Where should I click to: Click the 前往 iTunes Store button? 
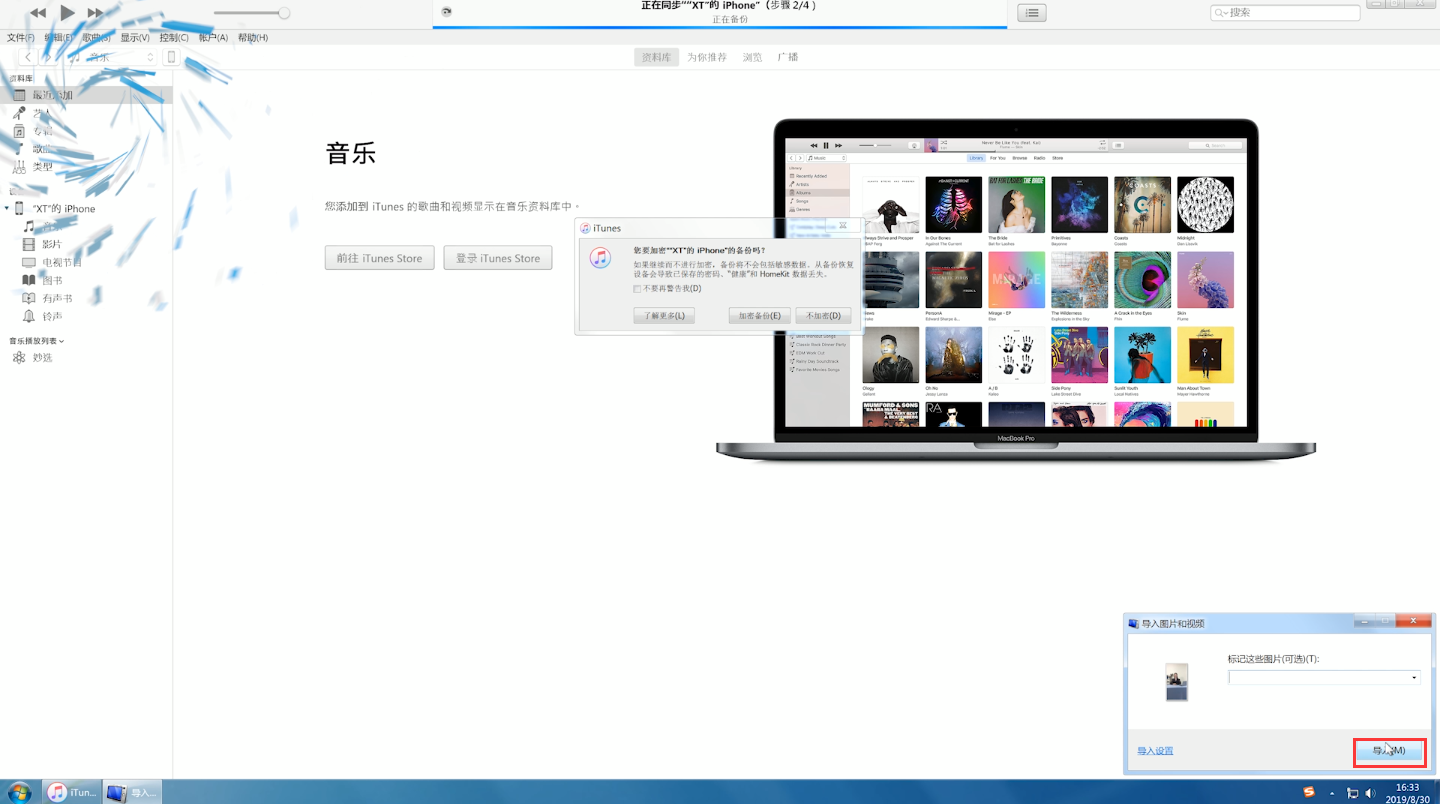click(379, 258)
